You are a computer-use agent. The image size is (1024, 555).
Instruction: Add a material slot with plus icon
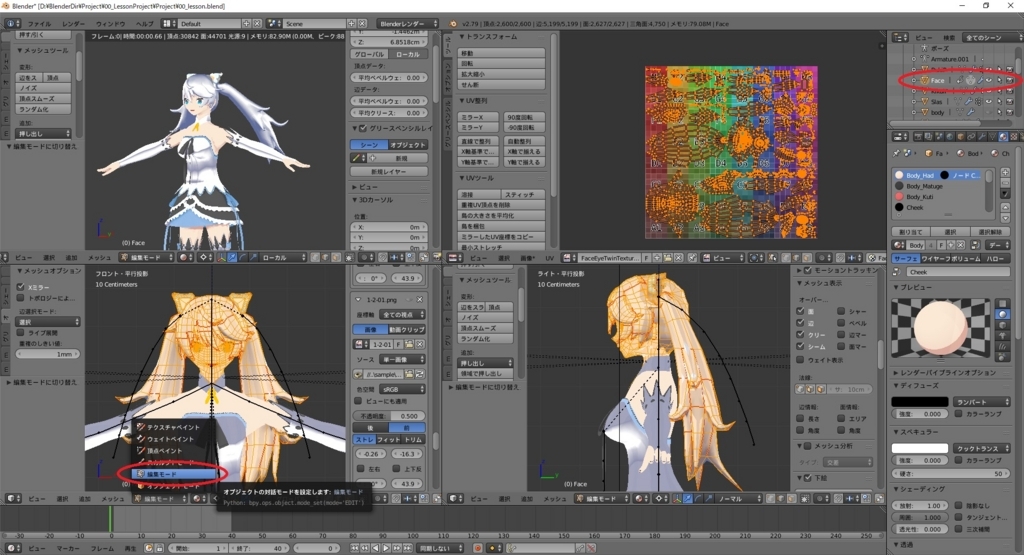(x=1005, y=172)
